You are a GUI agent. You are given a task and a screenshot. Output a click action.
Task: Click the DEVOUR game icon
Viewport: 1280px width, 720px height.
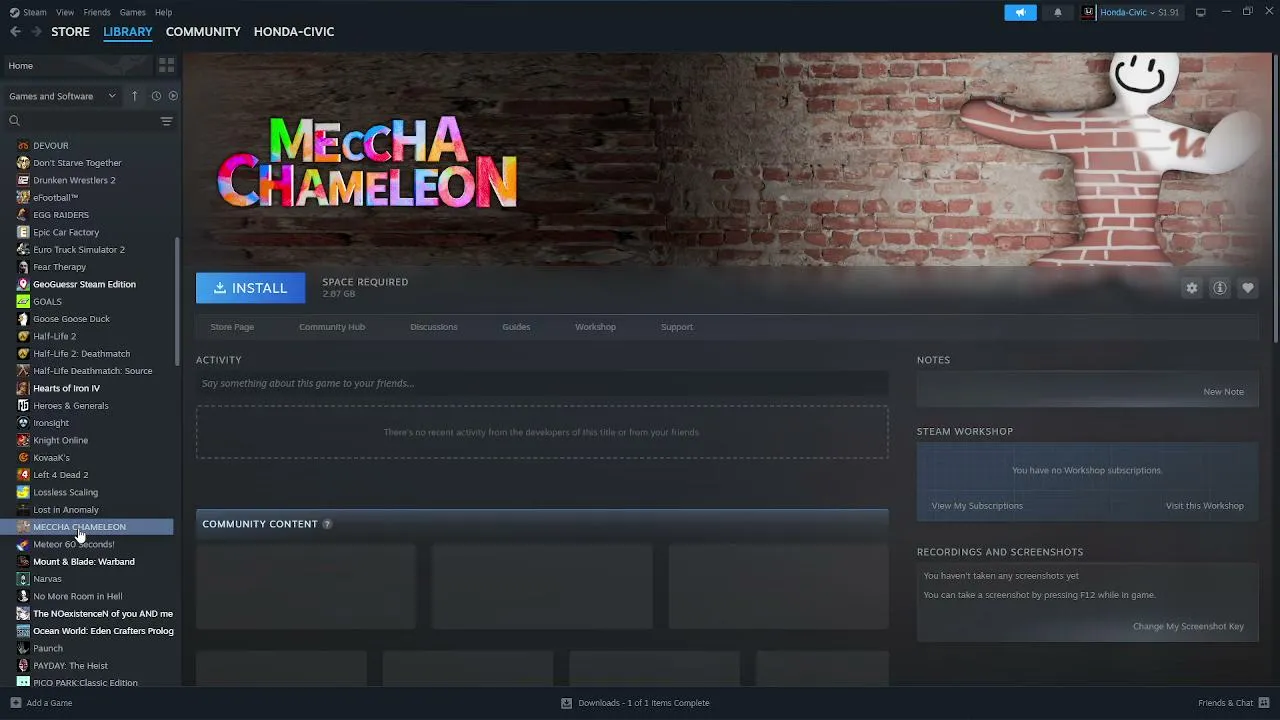(23, 145)
